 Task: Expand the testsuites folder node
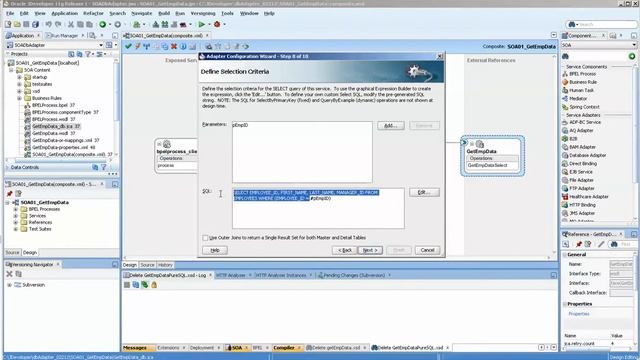pos(19,84)
